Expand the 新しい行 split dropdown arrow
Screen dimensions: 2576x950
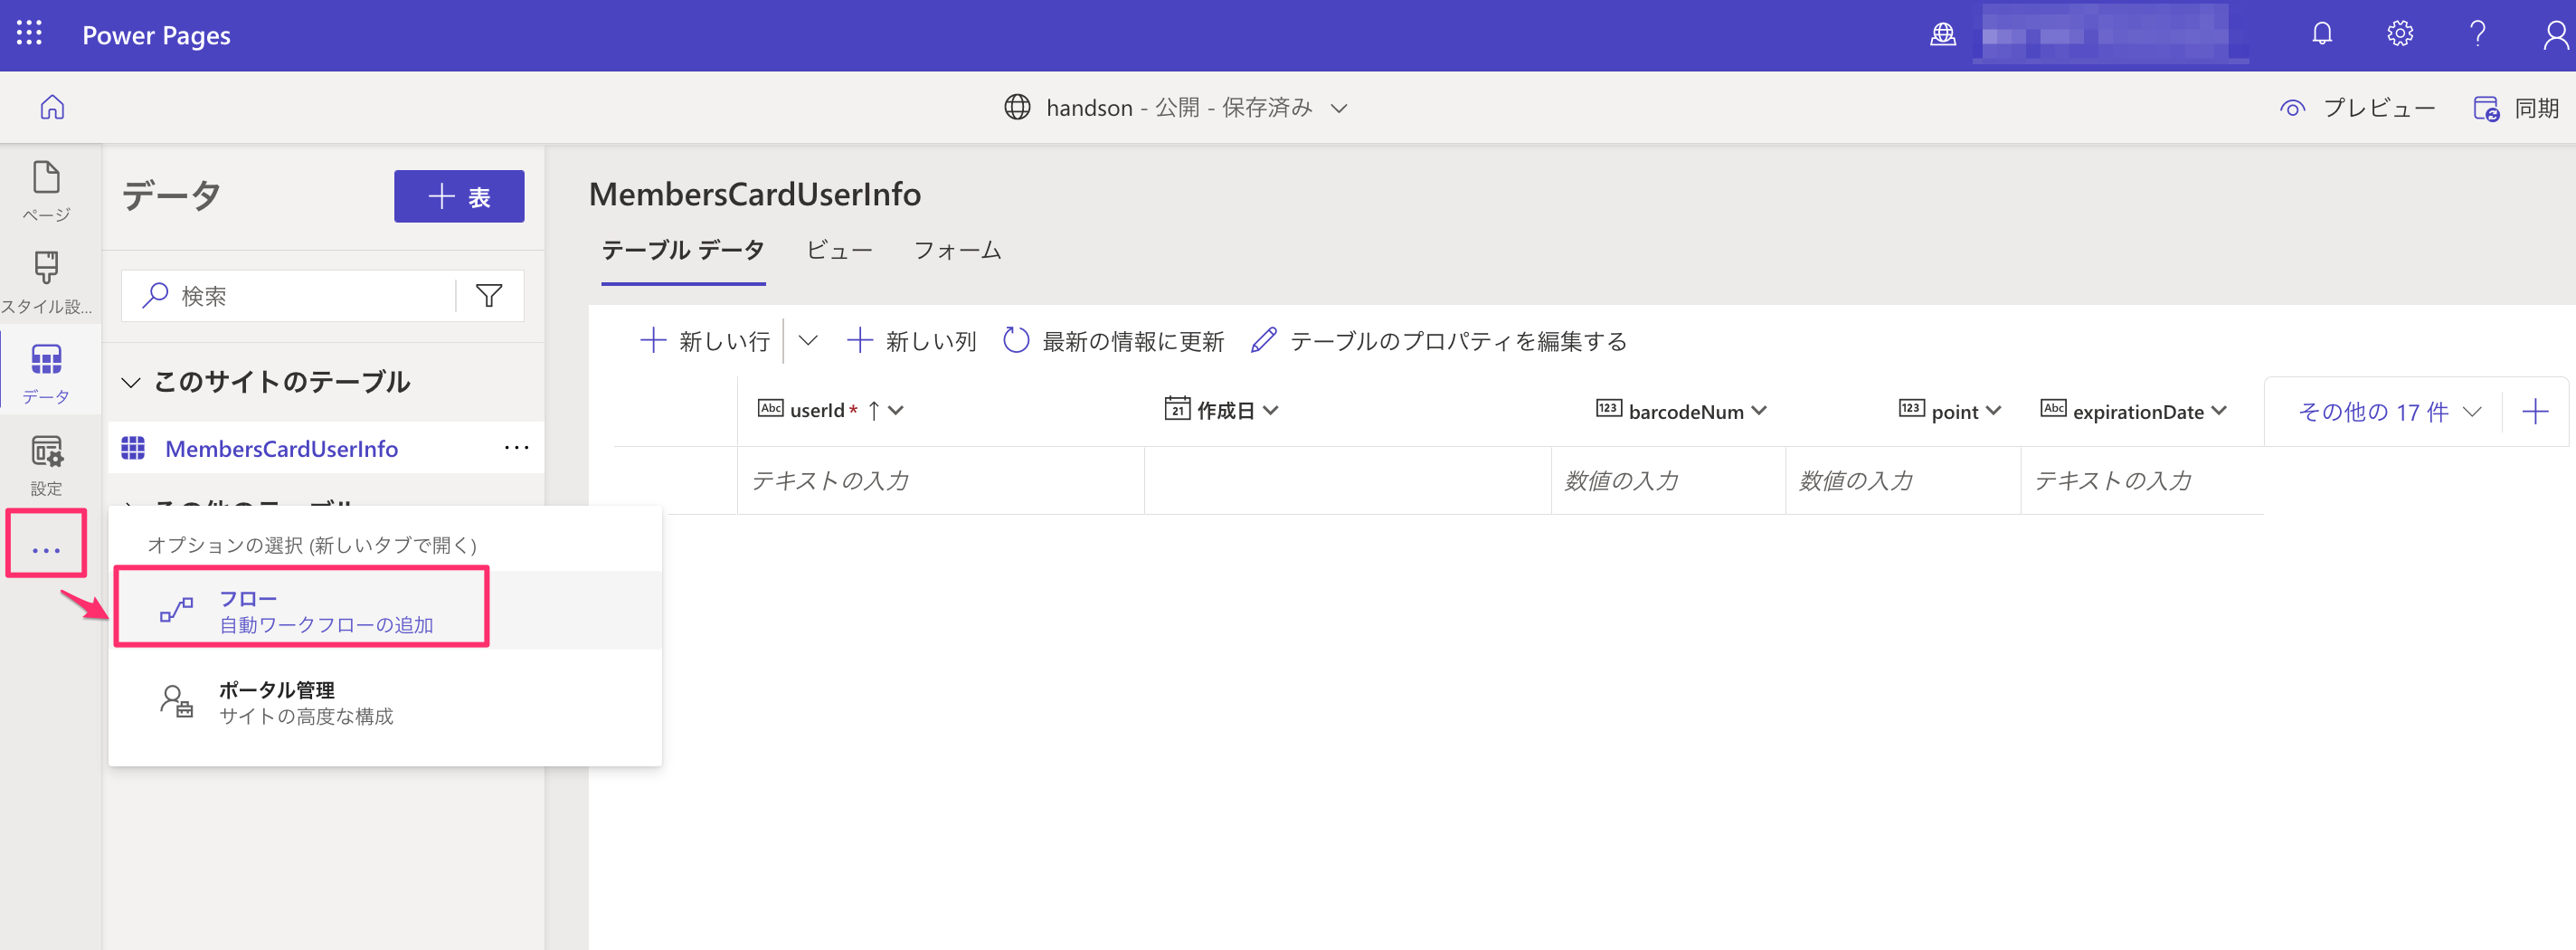tap(808, 341)
